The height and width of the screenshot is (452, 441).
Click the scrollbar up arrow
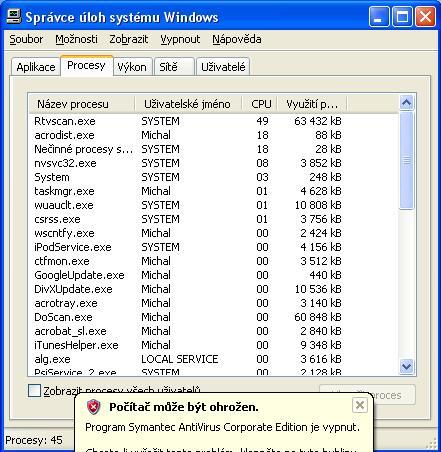coord(406,102)
